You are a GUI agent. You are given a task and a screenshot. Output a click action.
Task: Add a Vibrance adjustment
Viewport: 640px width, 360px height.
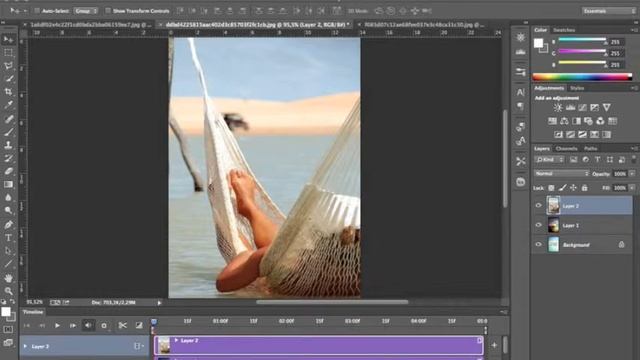[x=607, y=107]
